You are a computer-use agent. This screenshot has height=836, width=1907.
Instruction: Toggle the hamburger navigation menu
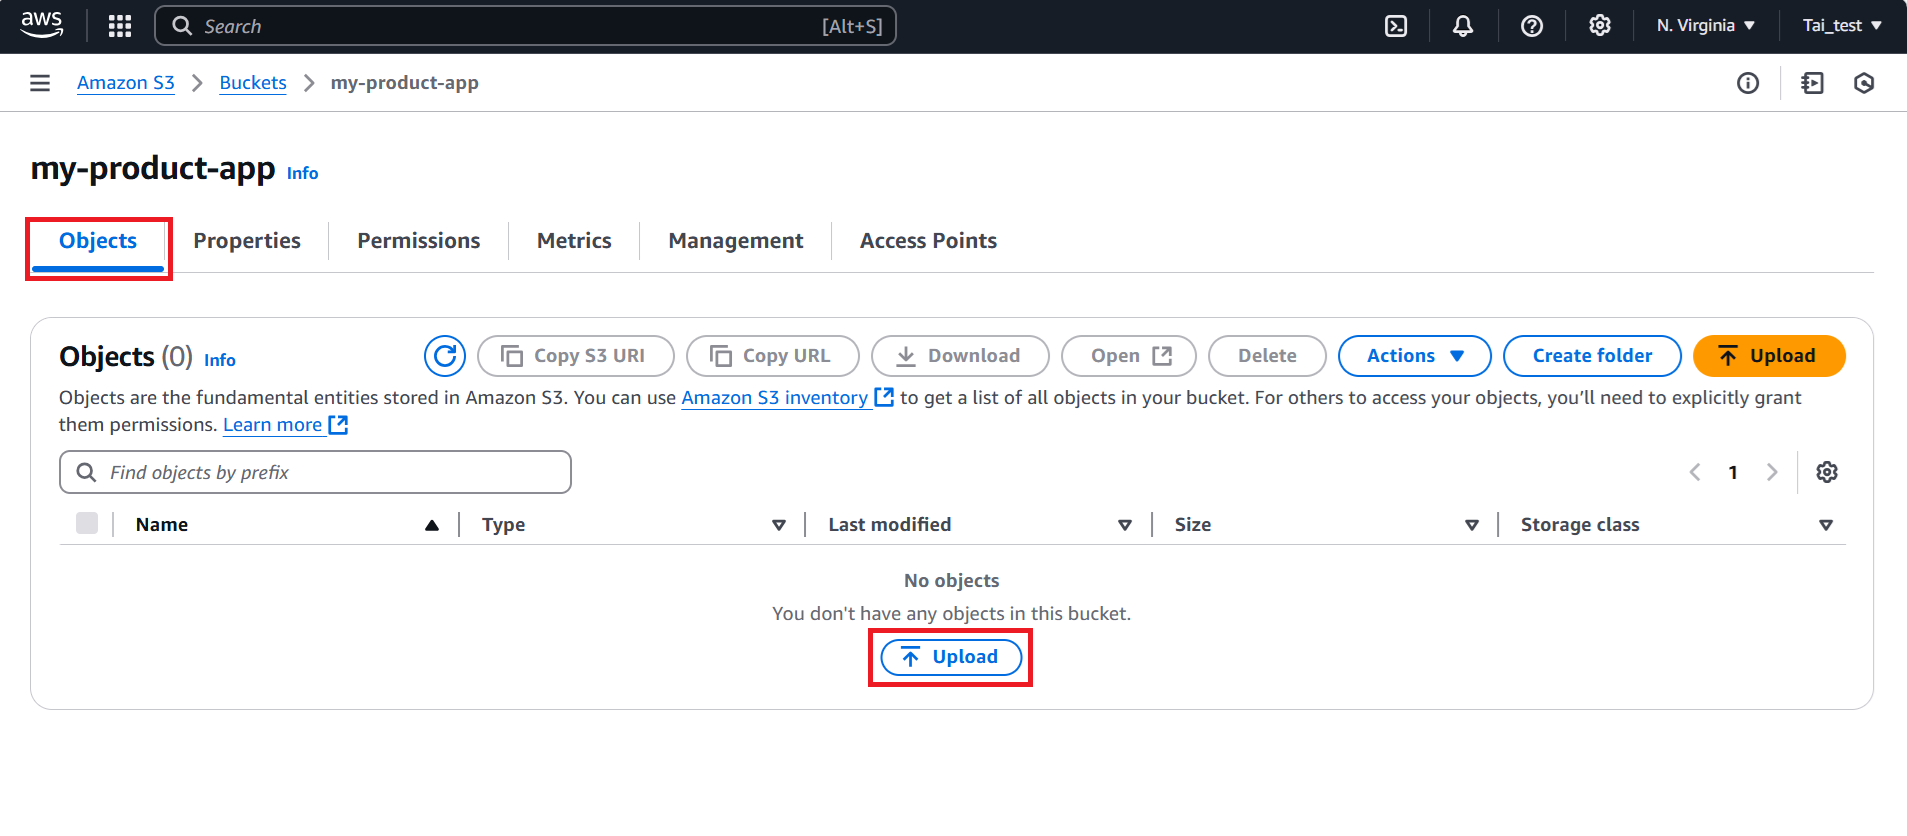tap(40, 83)
